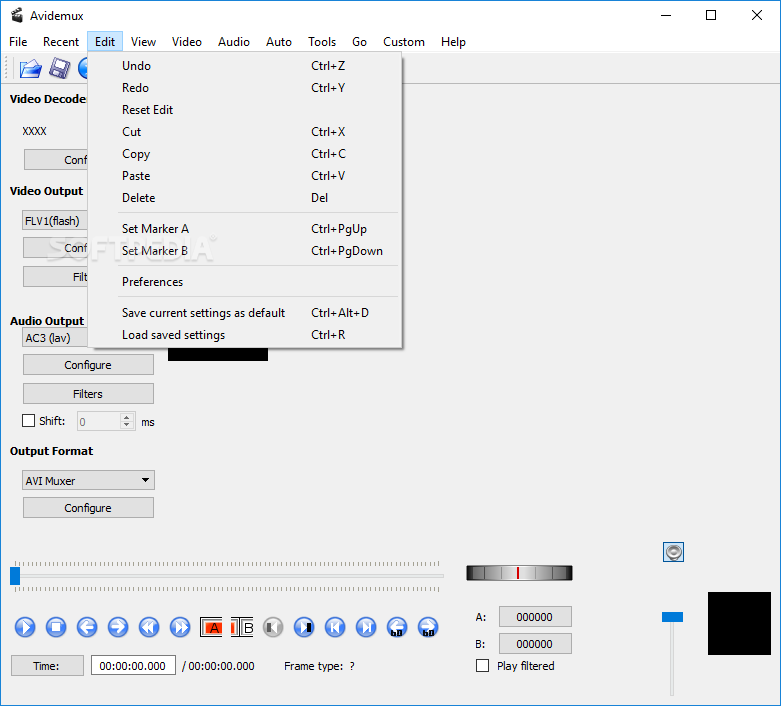Open the Video menu
781x706 pixels.
point(187,42)
